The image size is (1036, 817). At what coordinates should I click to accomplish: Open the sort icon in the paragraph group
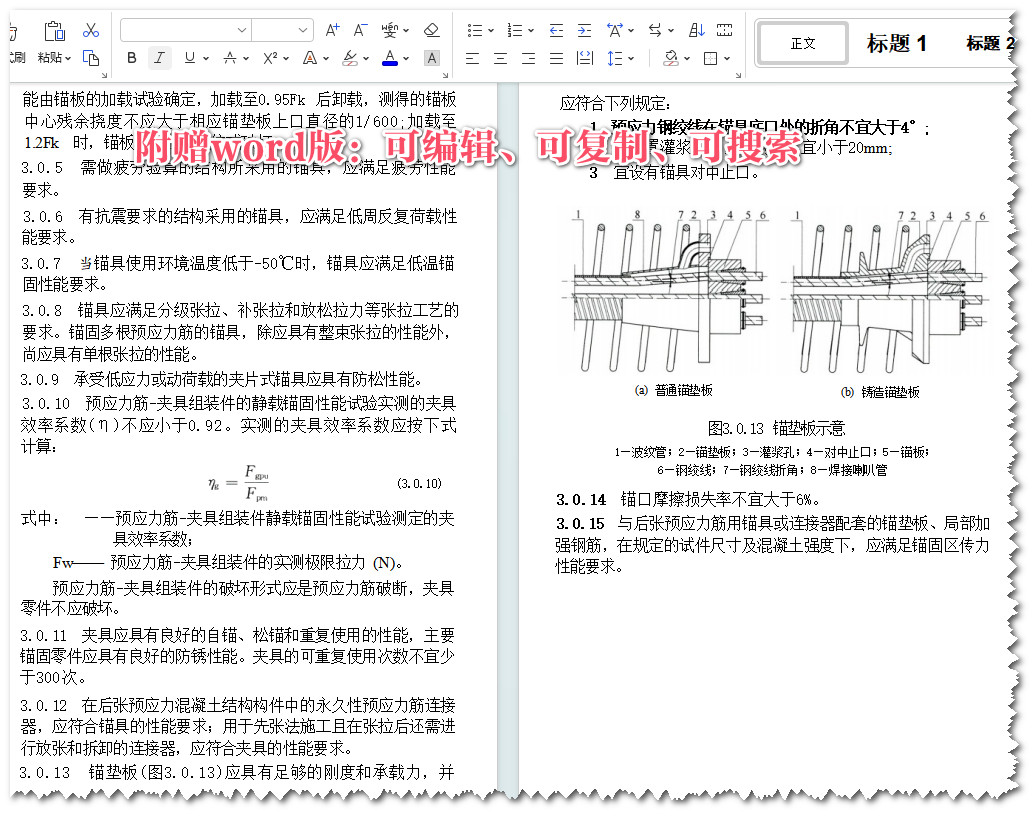coord(697,29)
